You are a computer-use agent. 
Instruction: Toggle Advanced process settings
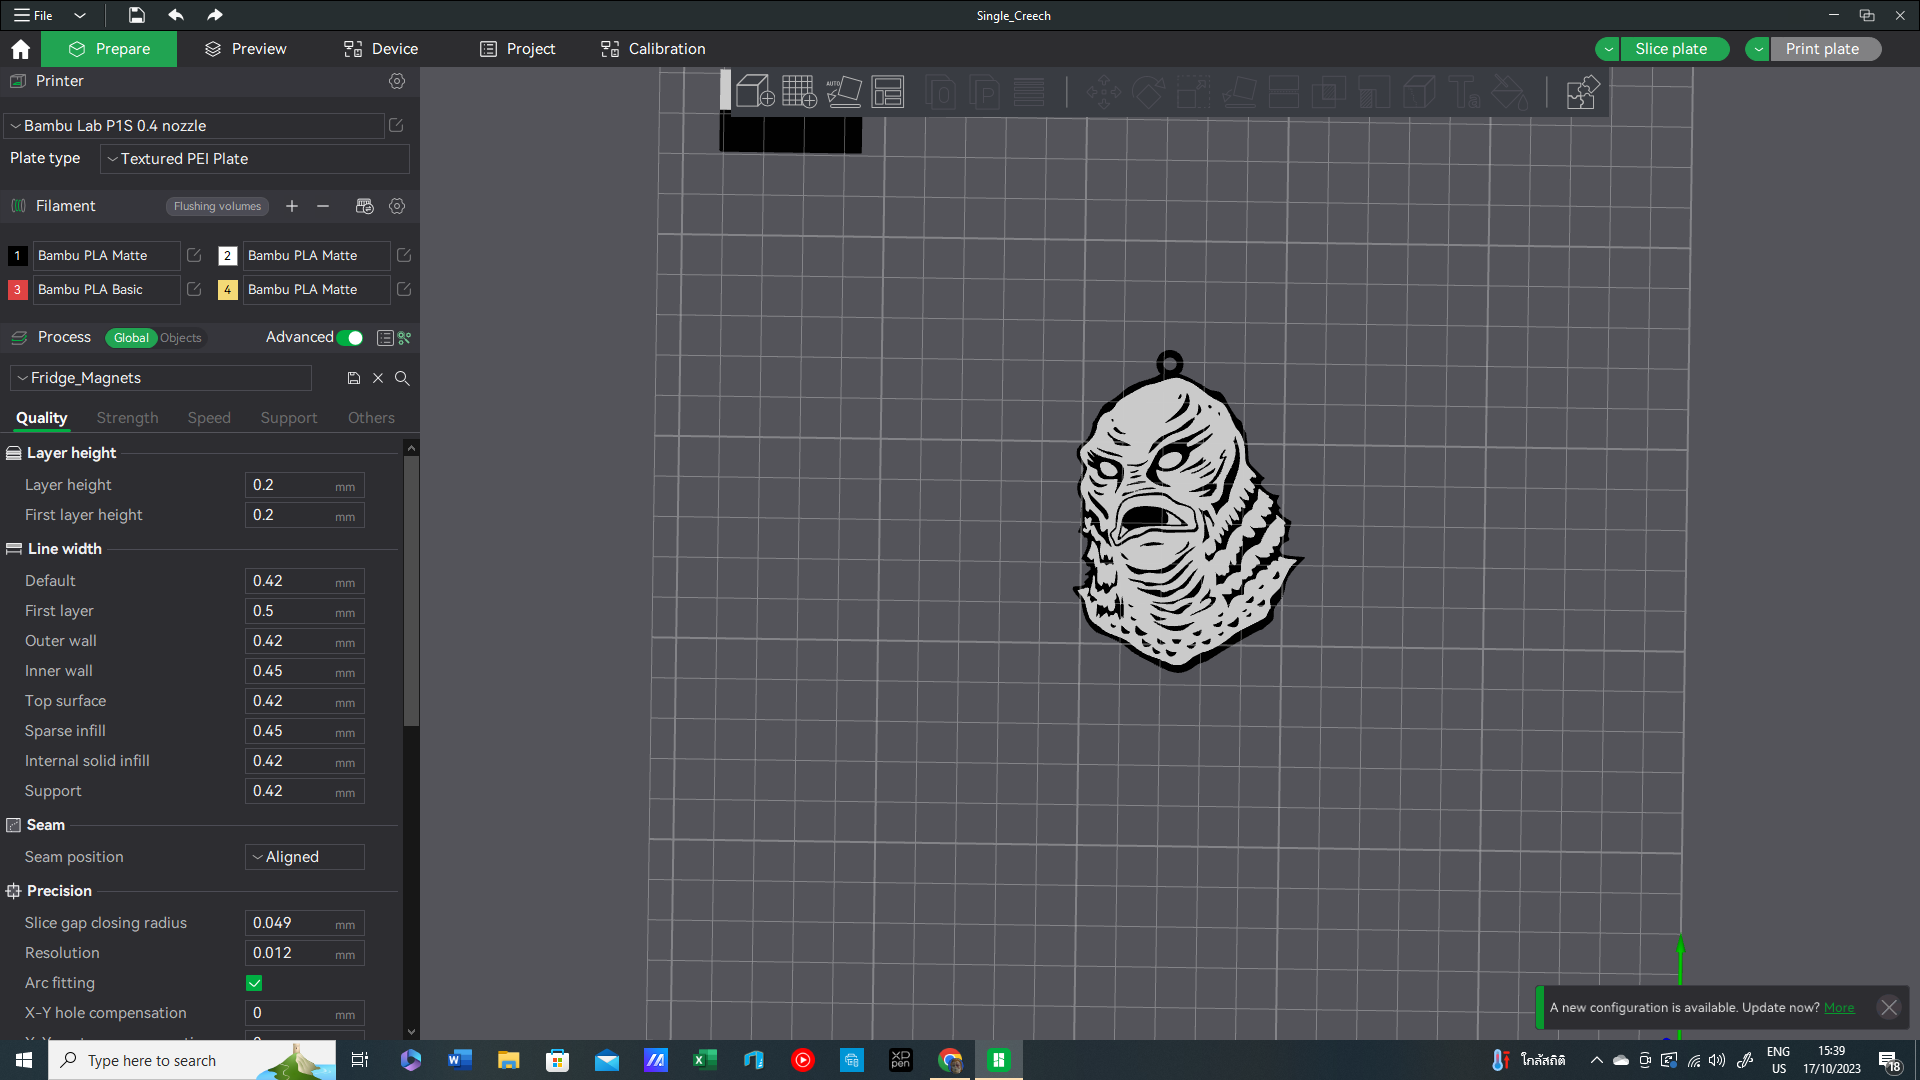pyautogui.click(x=351, y=336)
